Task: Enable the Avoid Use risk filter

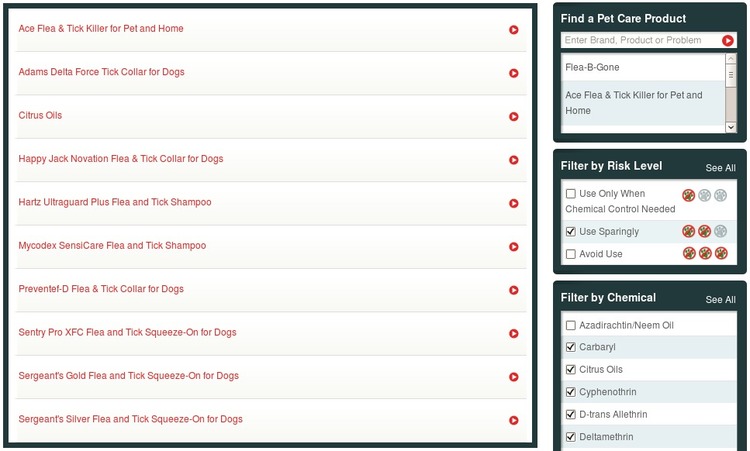Action: click(571, 254)
